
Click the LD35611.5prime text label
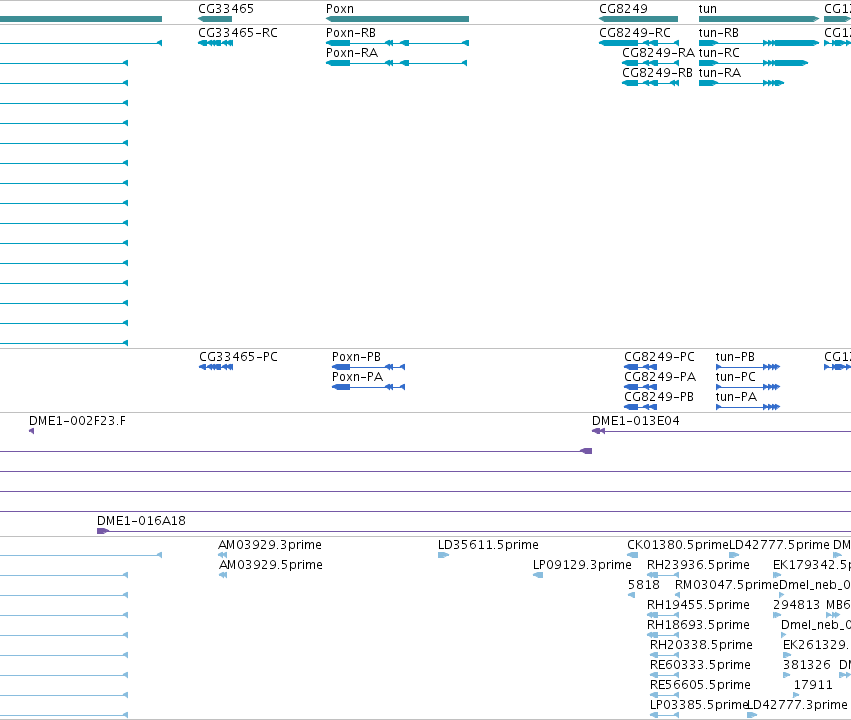coord(488,544)
